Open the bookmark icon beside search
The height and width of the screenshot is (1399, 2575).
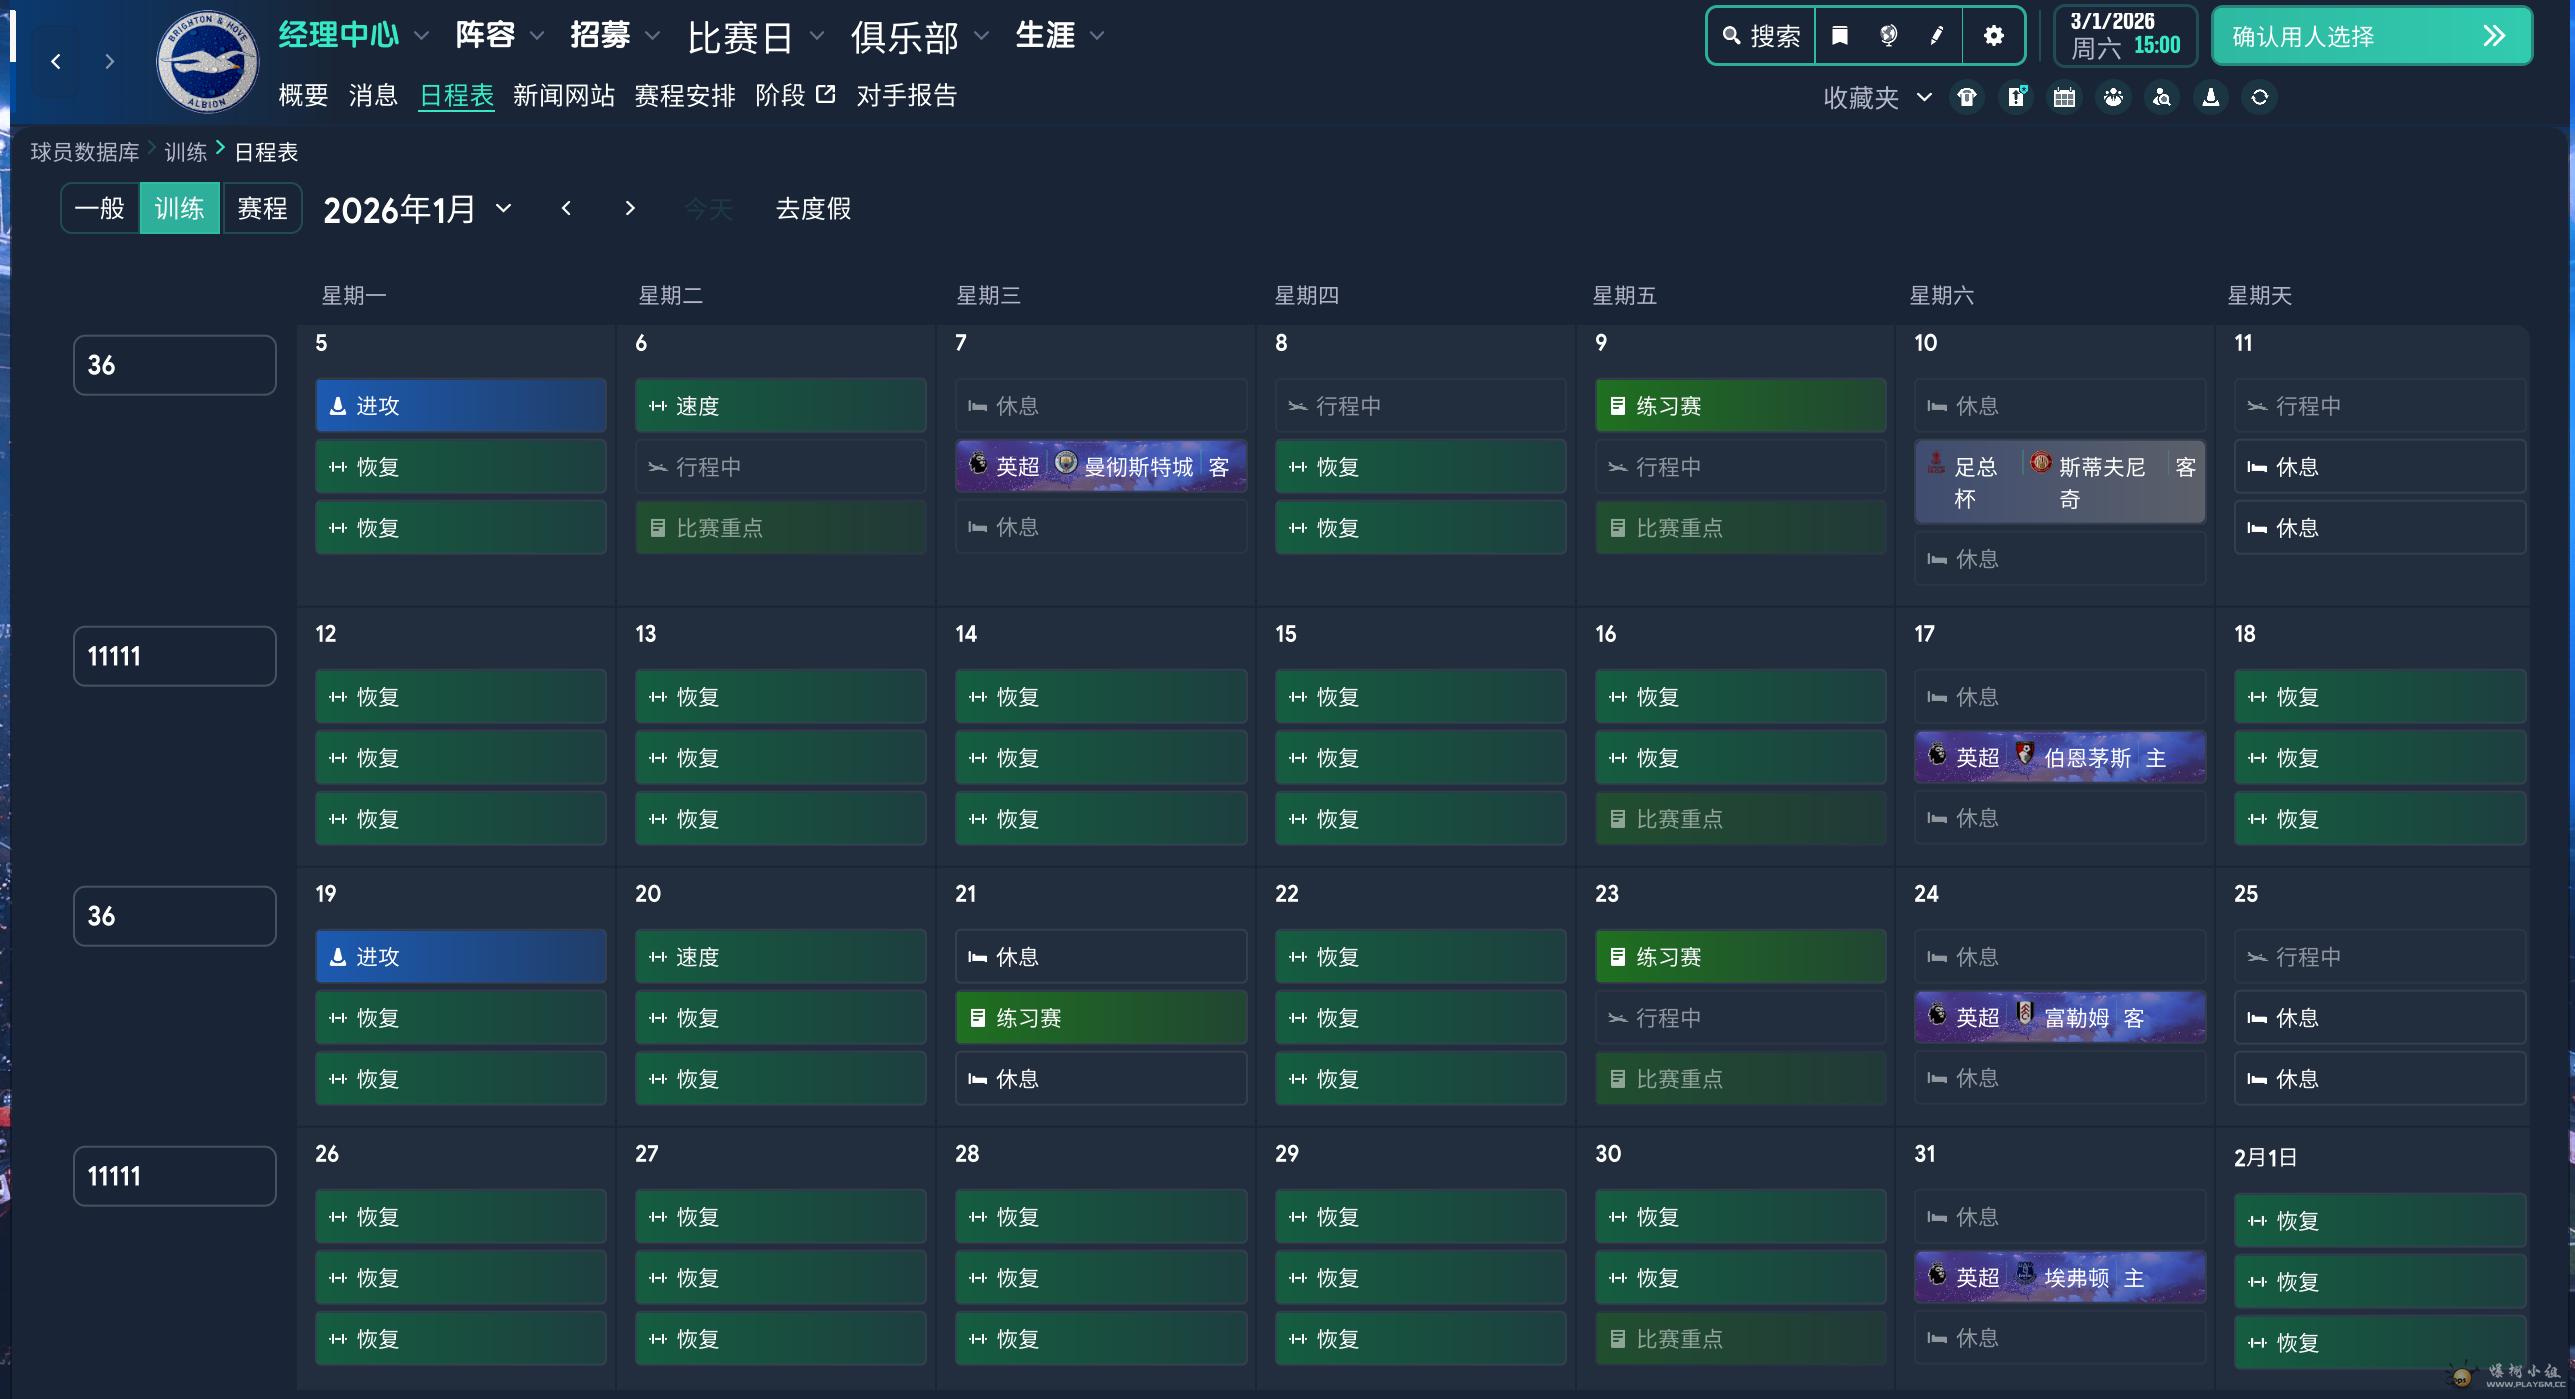(x=1839, y=36)
